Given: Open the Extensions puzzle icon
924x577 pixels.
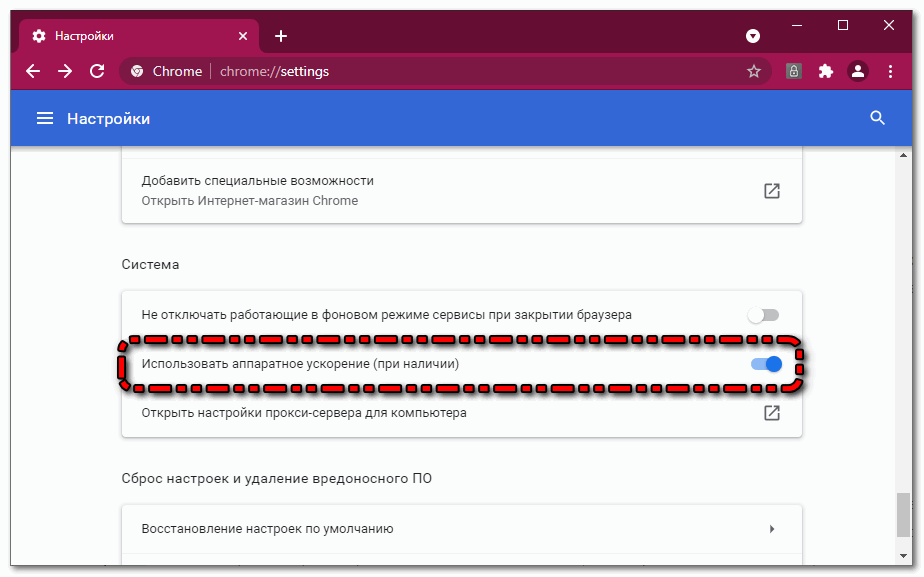Looking at the screenshot, I should (x=825, y=71).
